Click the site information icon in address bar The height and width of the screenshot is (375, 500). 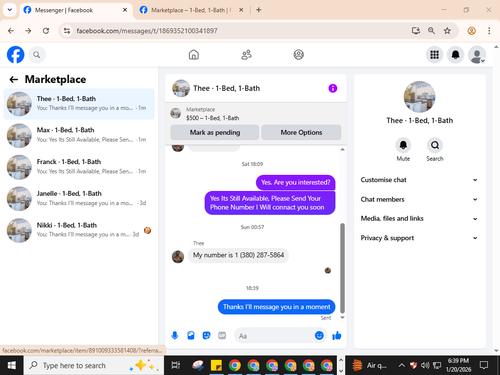[67, 31]
